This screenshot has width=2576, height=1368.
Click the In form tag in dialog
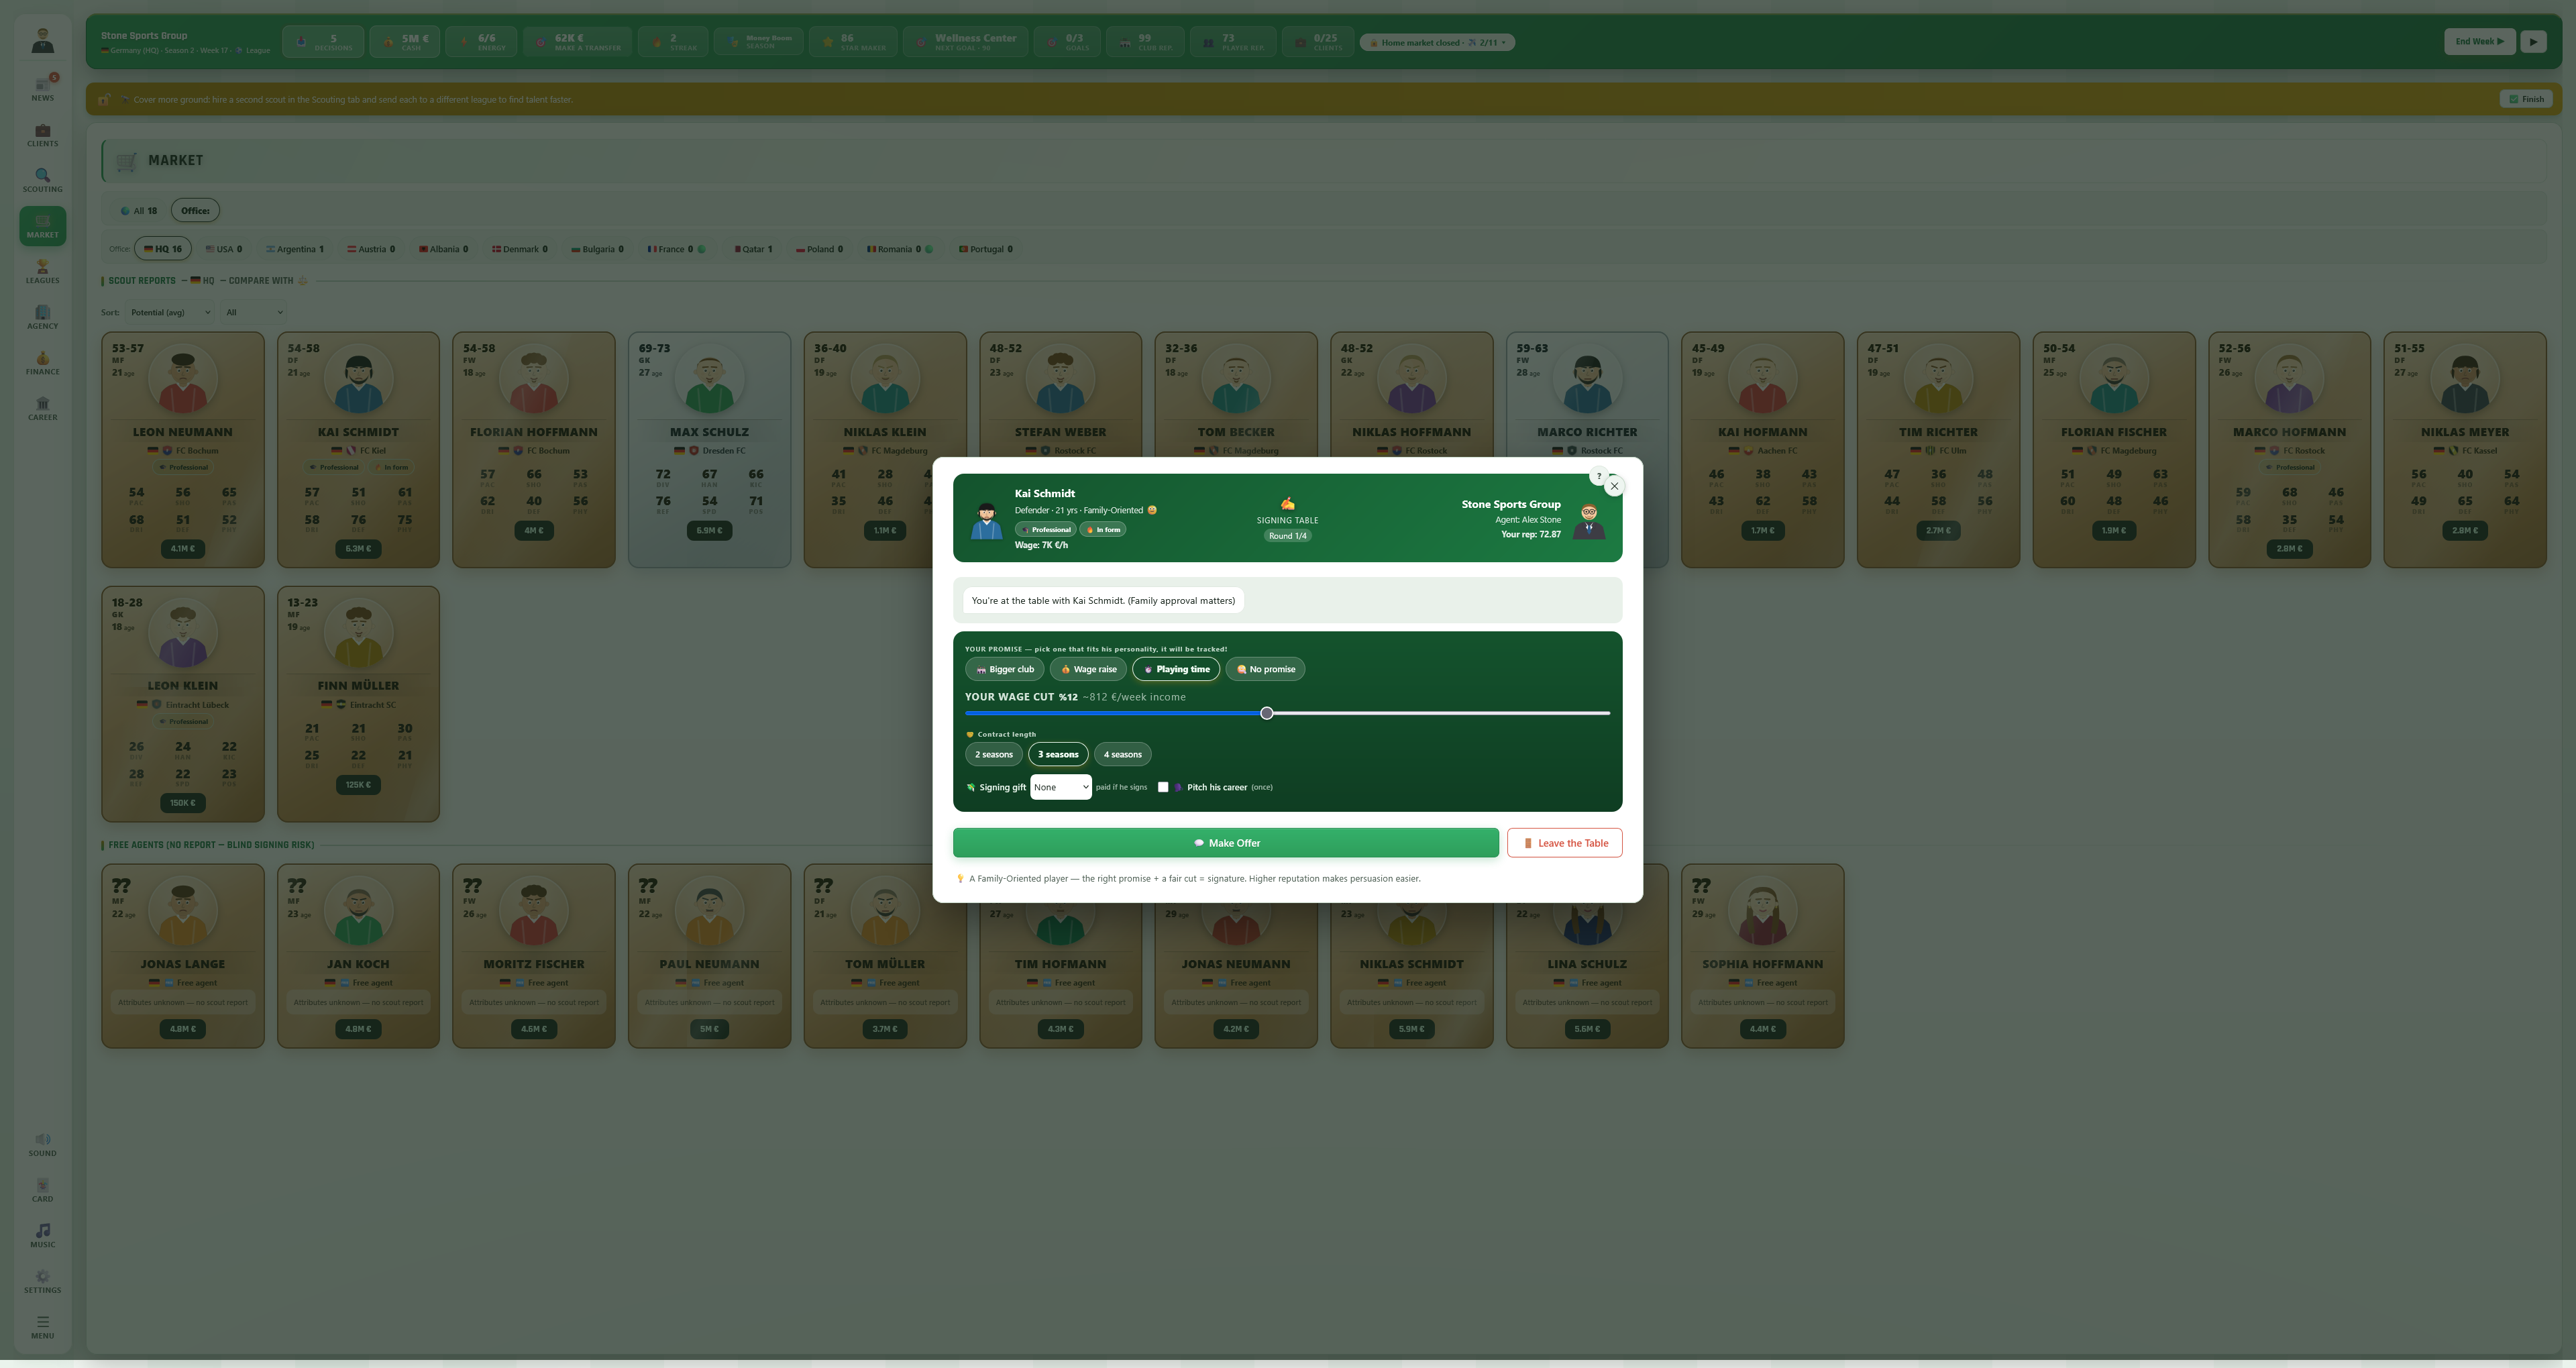pos(1103,530)
